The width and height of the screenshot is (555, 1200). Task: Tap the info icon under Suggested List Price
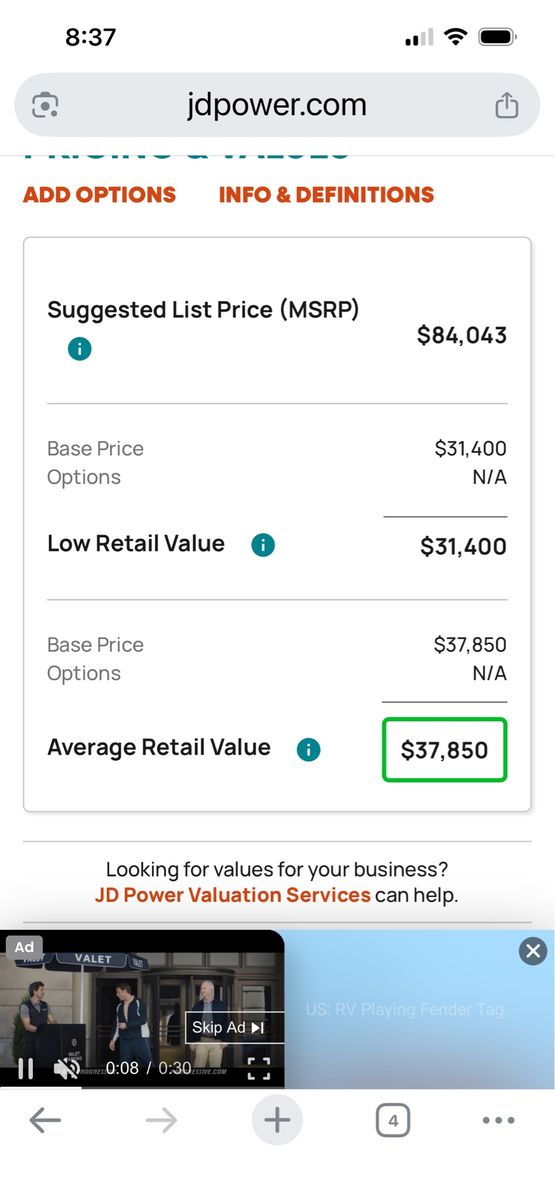(79, 349)
